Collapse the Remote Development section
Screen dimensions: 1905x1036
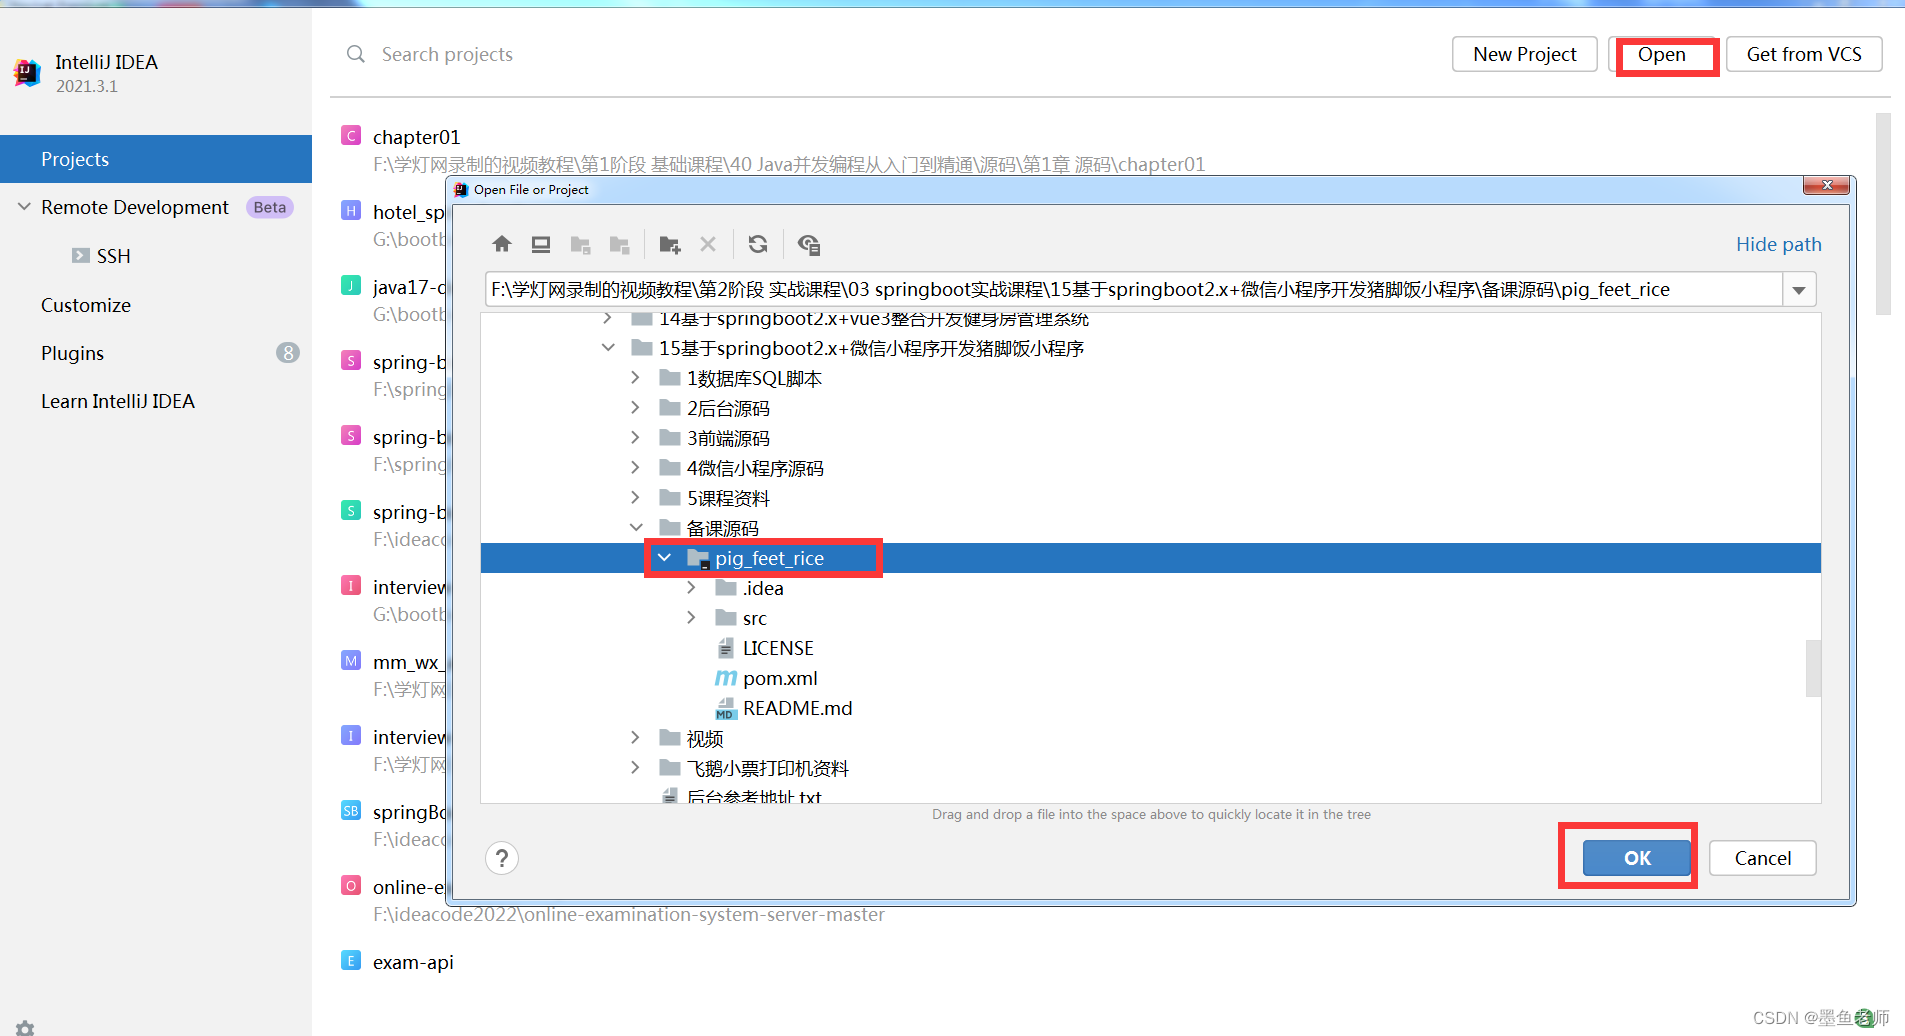tap(24, 207)
